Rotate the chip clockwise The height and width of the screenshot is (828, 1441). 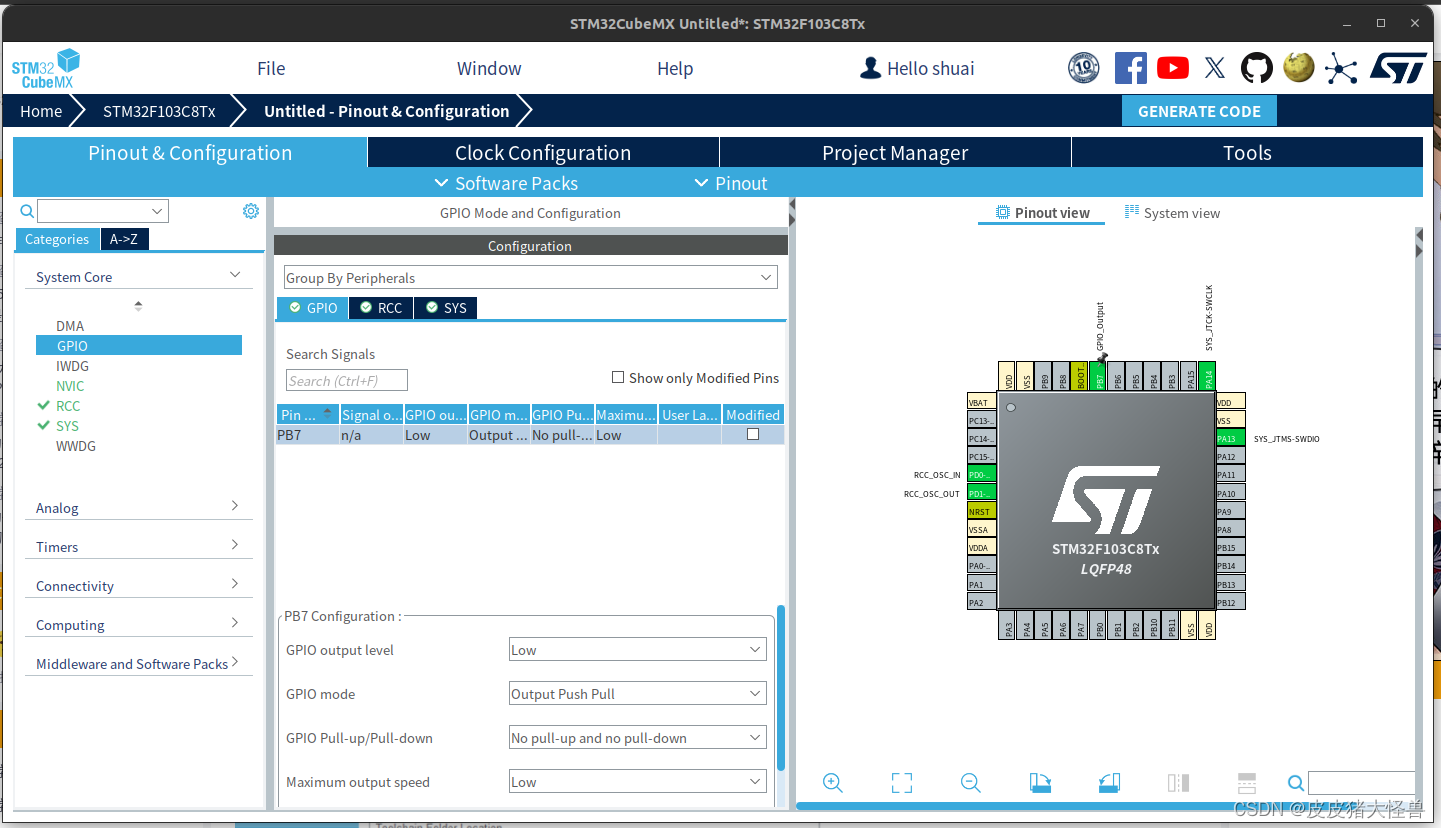(1040, 783)
